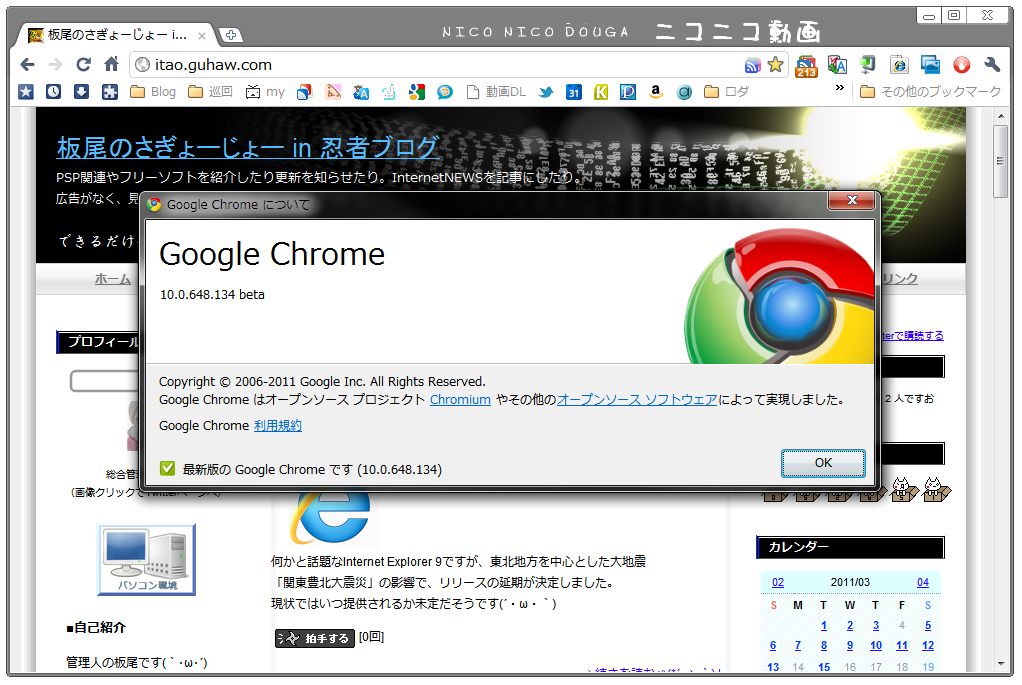
Task: Click OK in the About Chrome dialog
Action: (823, 463)
